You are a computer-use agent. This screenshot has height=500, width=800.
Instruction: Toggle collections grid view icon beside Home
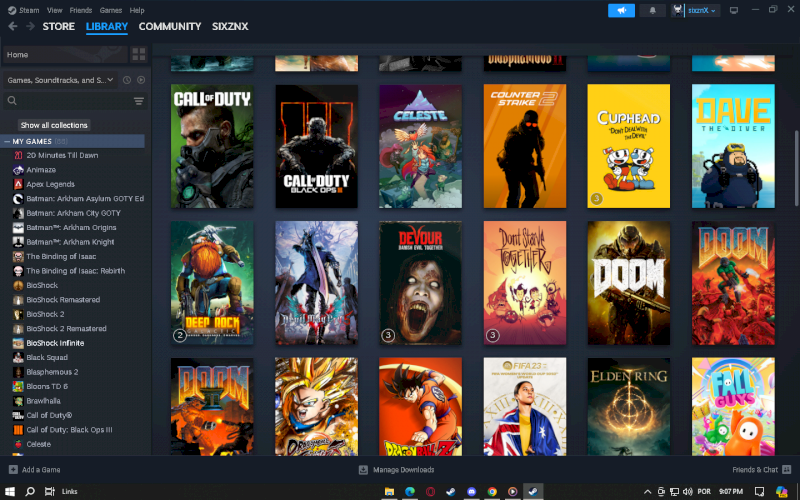coord(139,55)
